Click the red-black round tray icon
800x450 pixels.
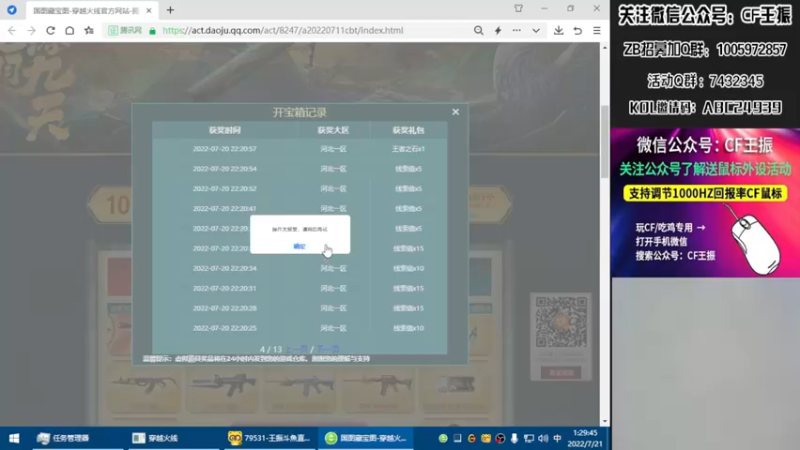[x=500, y=438]
